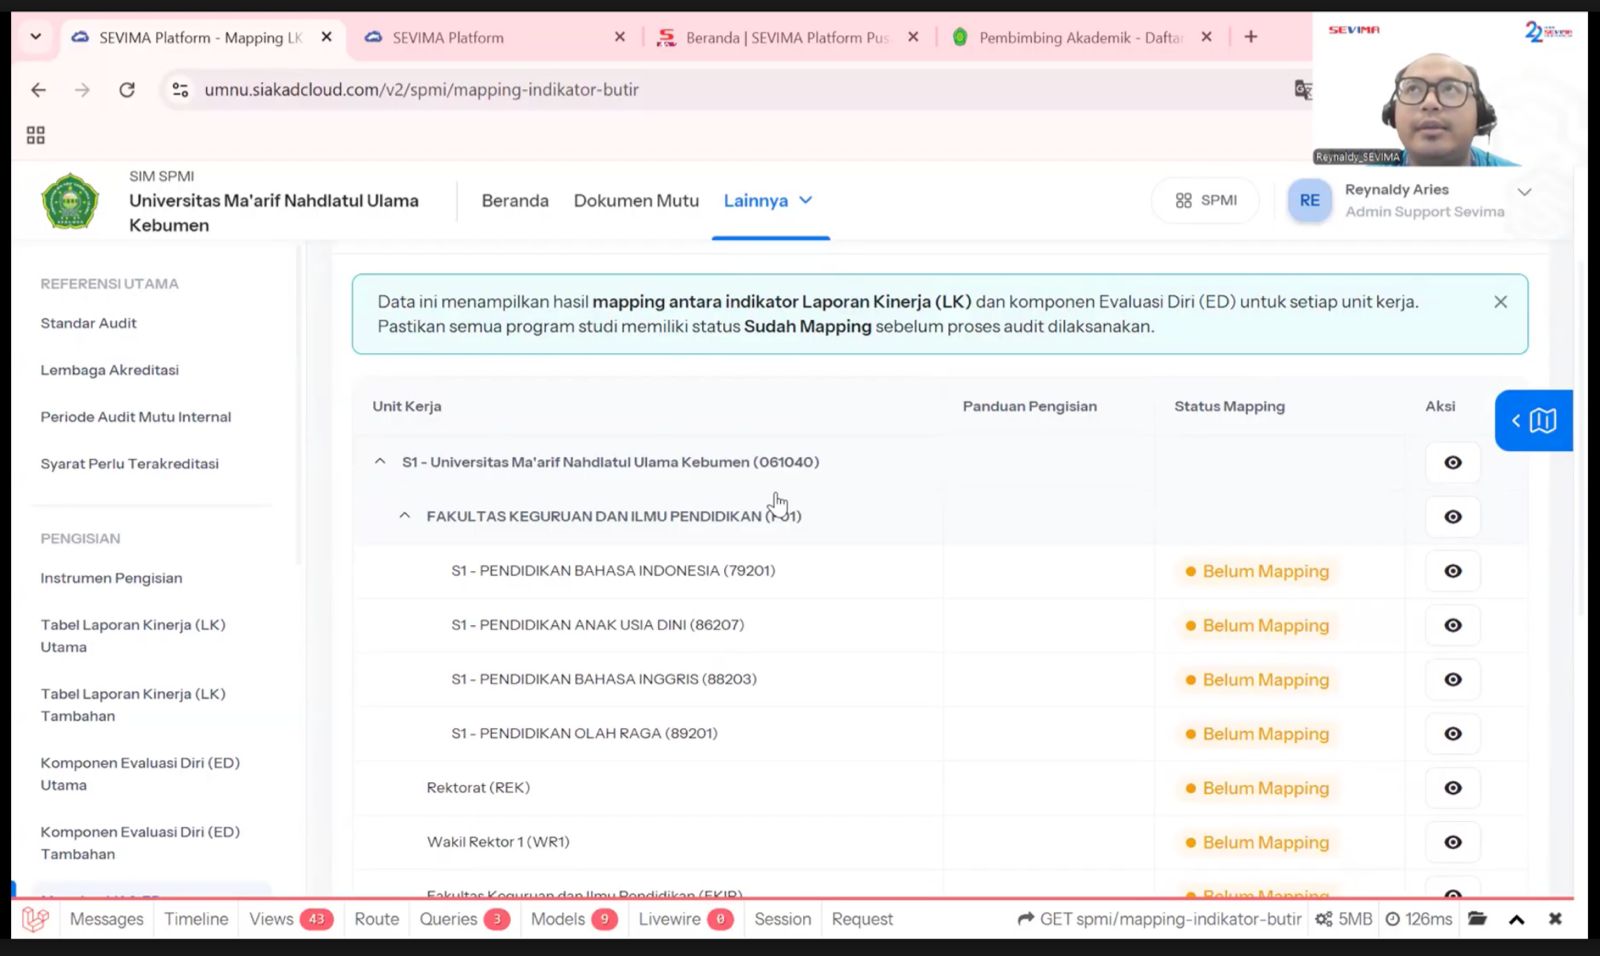
Task: Click the browser back arrow
Action: pos(38,90)
